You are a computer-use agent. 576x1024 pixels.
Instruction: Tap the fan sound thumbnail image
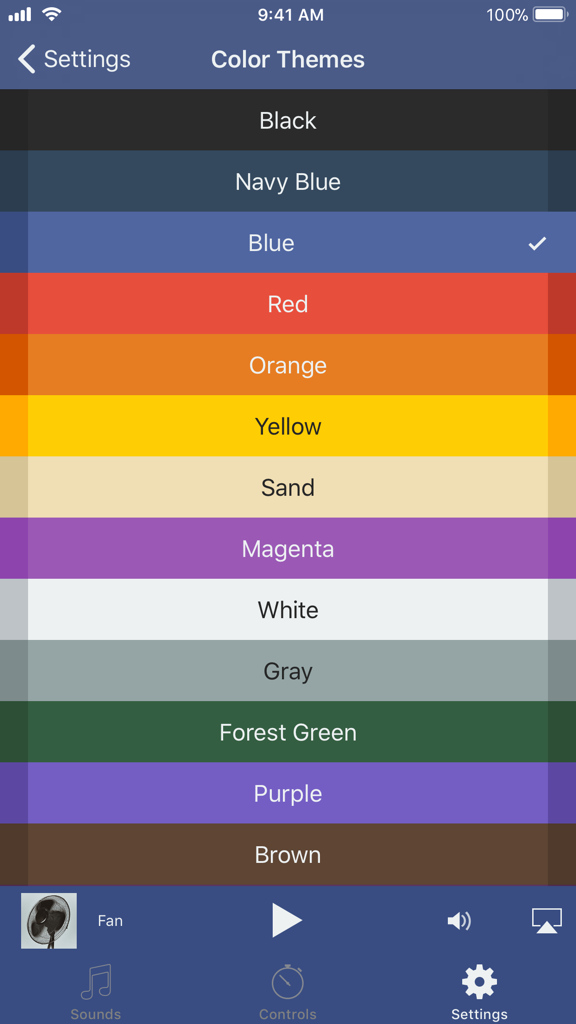(48, 920)
